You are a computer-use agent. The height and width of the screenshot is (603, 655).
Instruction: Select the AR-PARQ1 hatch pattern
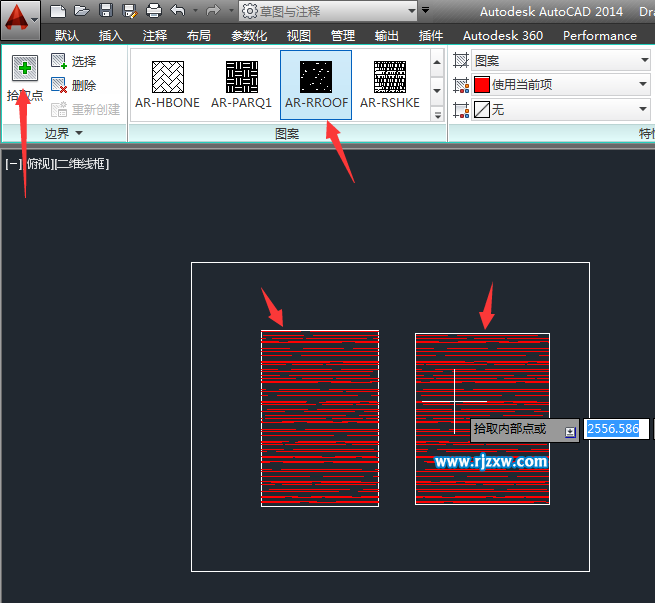pos(241,85)
